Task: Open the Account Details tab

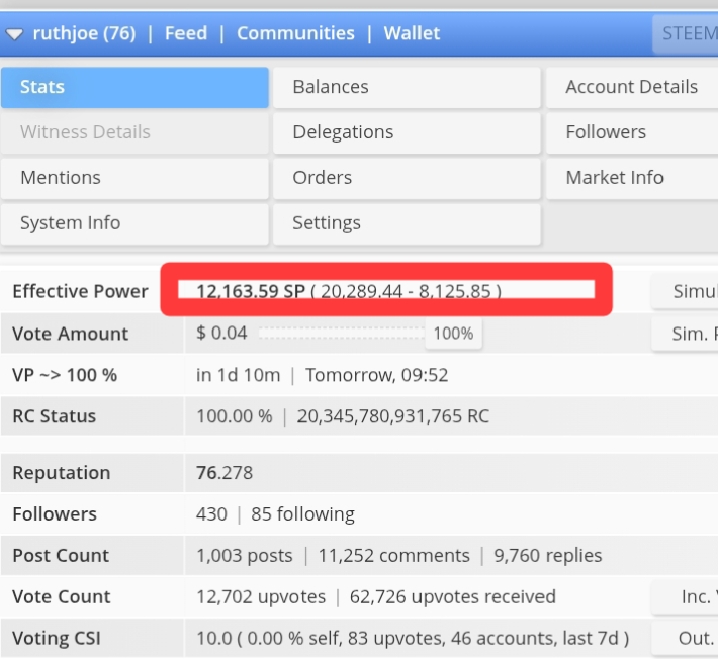Action: pos(632,87)
